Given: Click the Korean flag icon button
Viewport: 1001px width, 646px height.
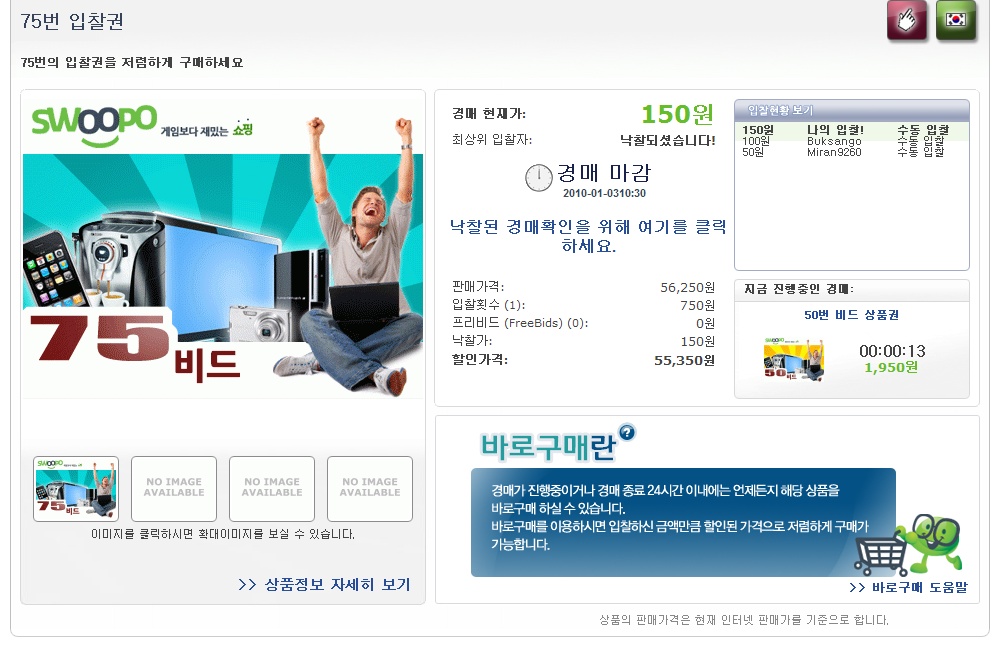Looking at the screenshot, I should click(956, 20).
